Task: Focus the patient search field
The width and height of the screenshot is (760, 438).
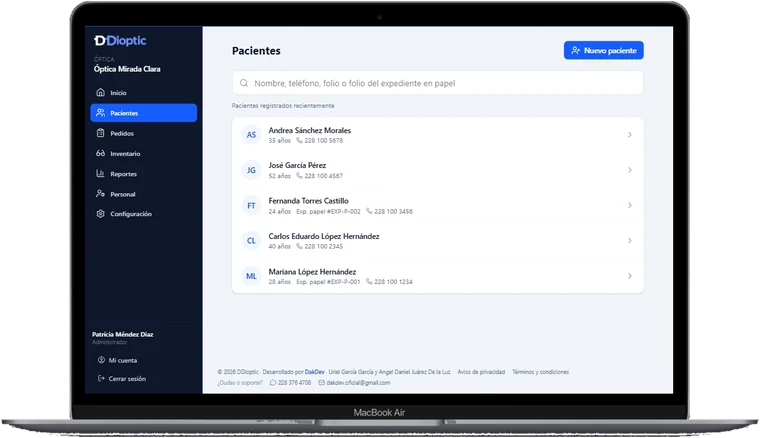Action: click(x=438, y=83)
